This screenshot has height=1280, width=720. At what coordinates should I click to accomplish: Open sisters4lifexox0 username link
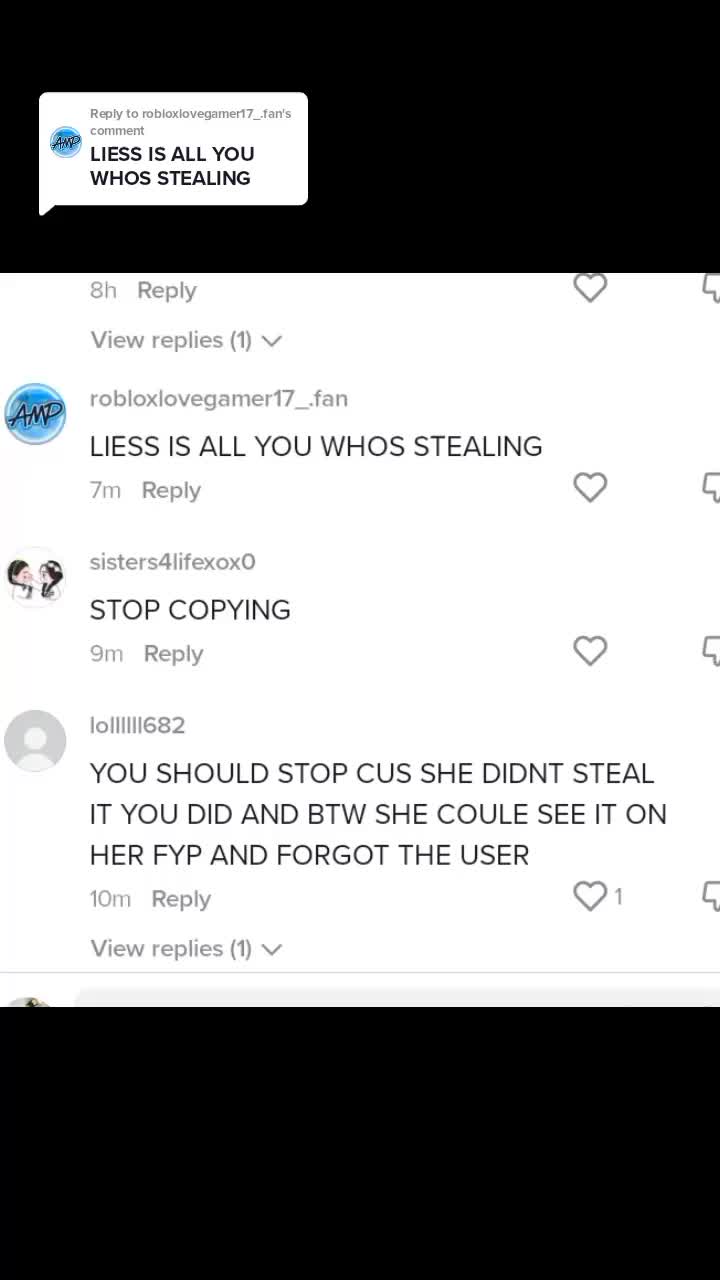173,561
